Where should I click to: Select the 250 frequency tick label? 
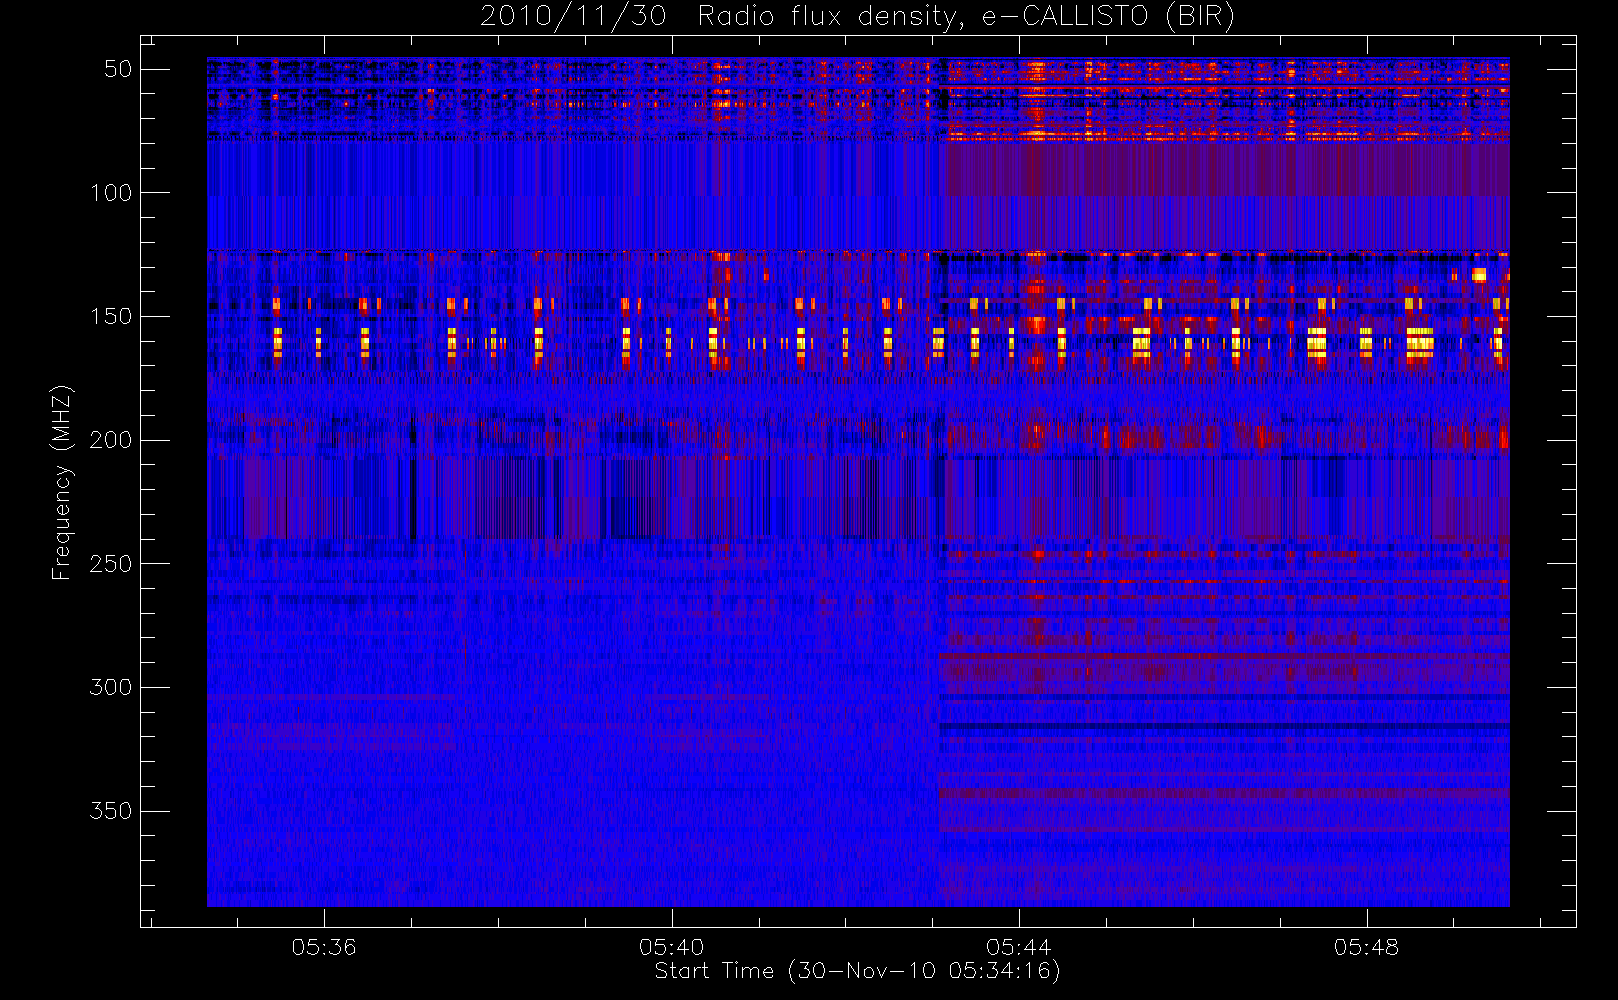click(111, 564)
